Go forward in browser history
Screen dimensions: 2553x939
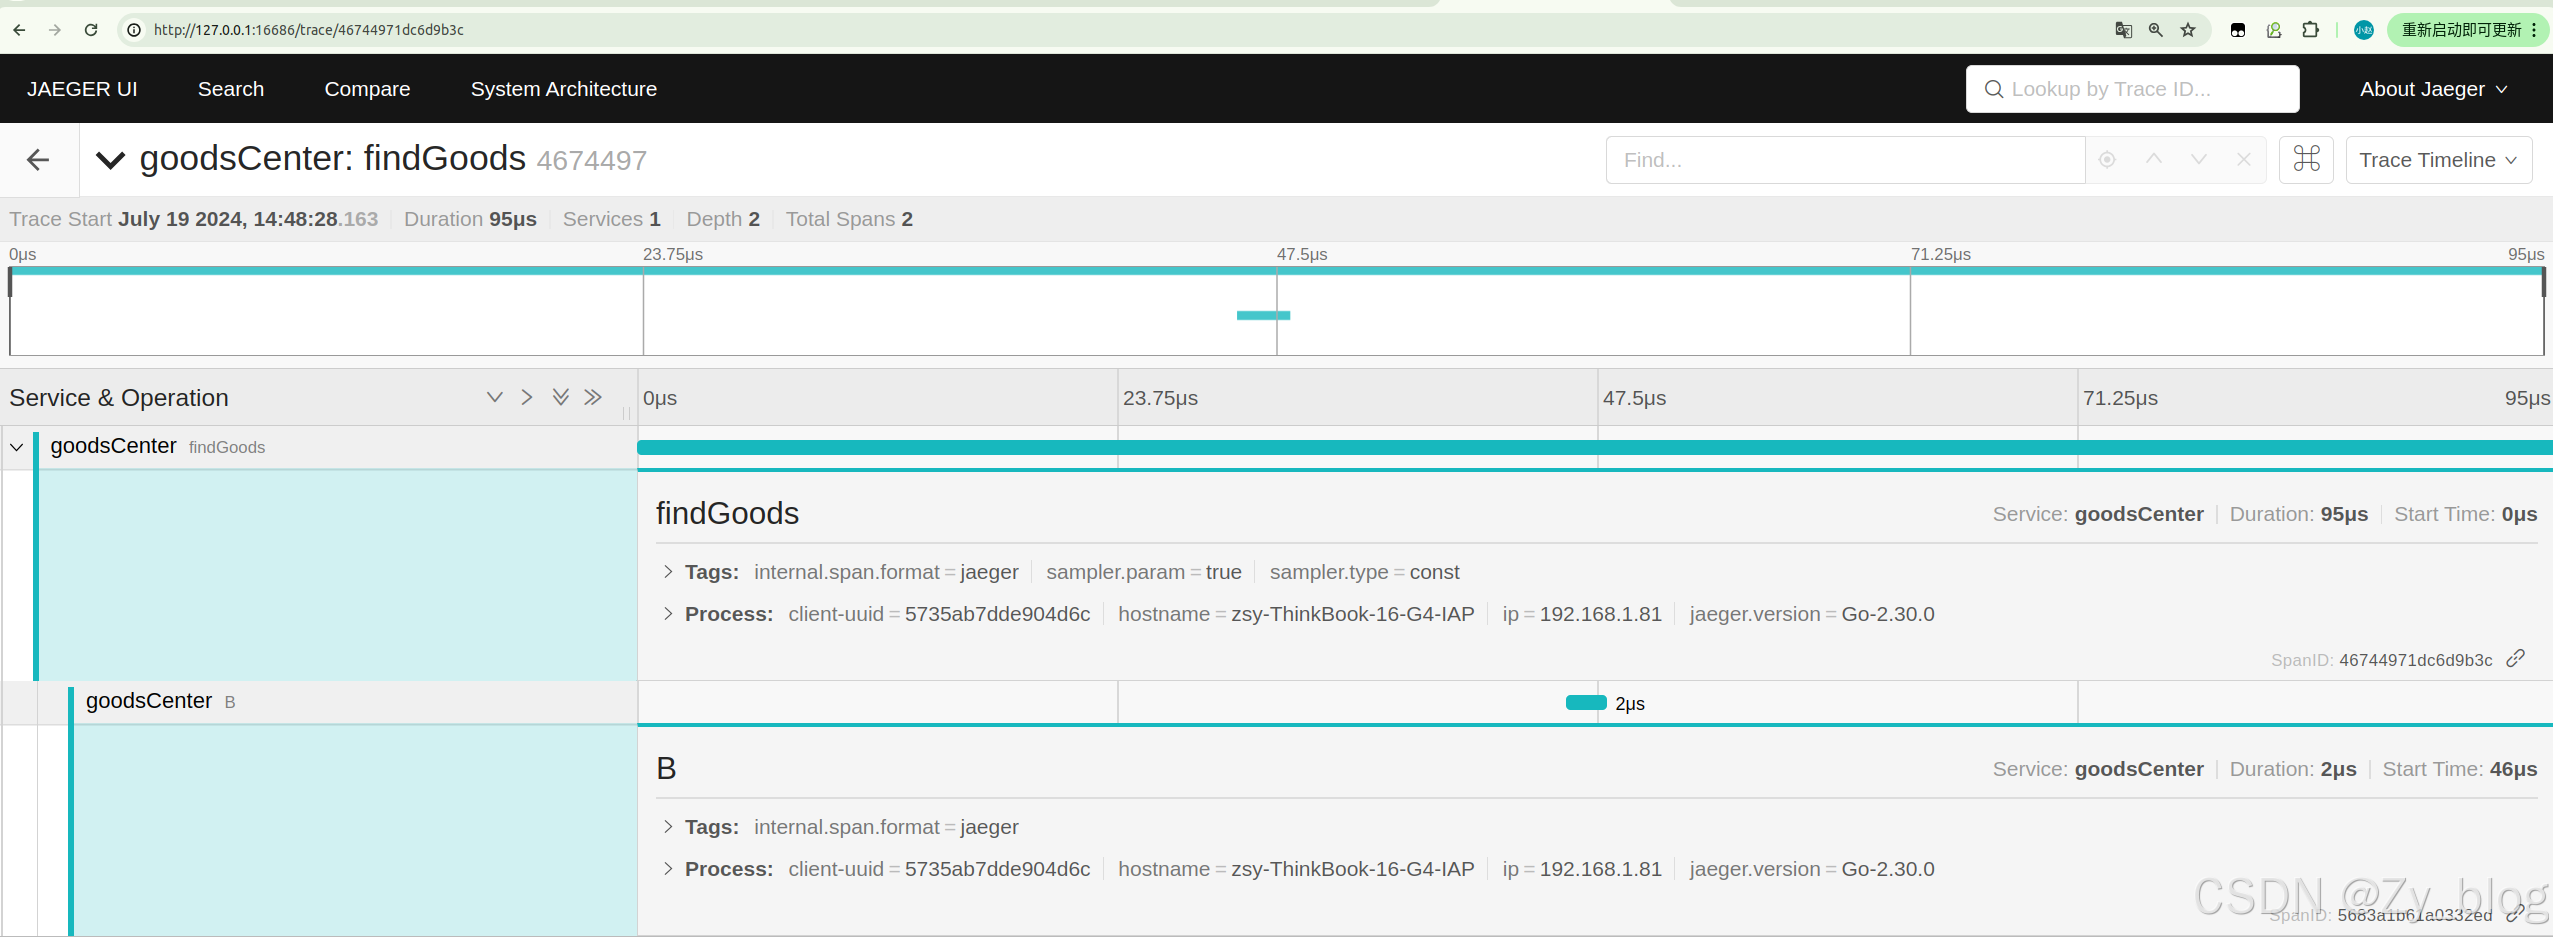tap(55, 30)
